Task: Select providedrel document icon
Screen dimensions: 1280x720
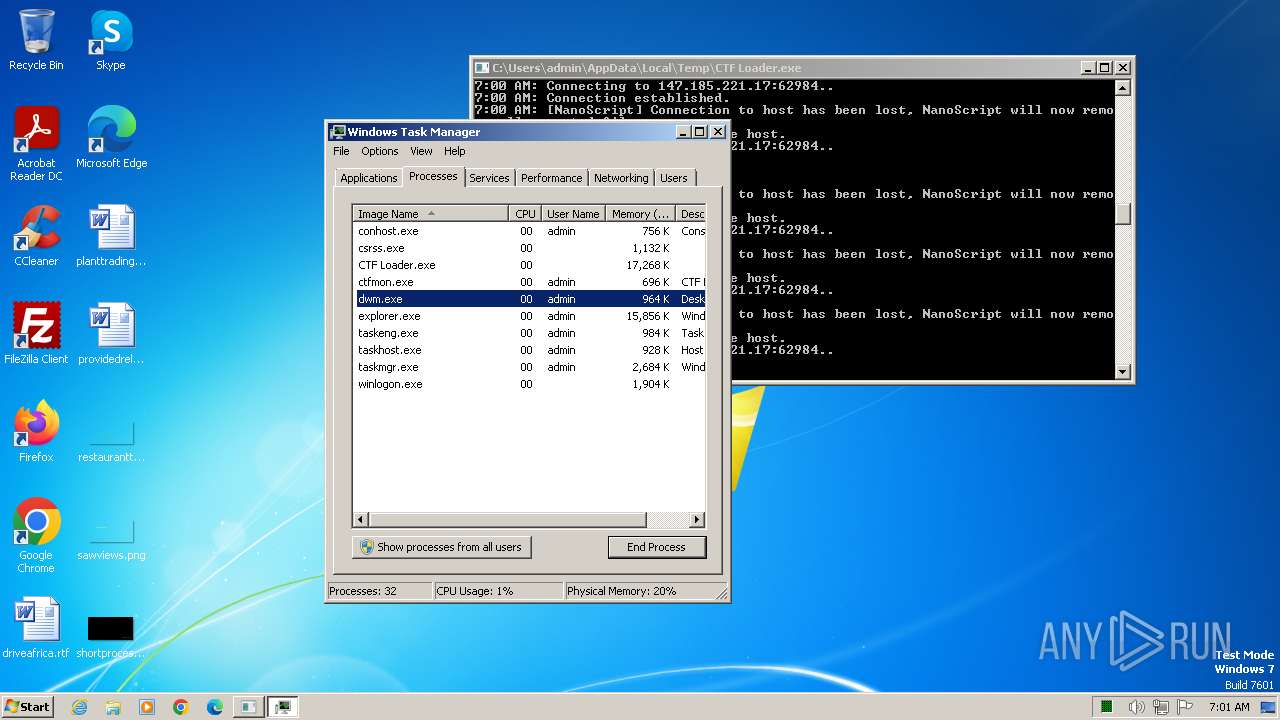Action: click(x=111, y=334)
